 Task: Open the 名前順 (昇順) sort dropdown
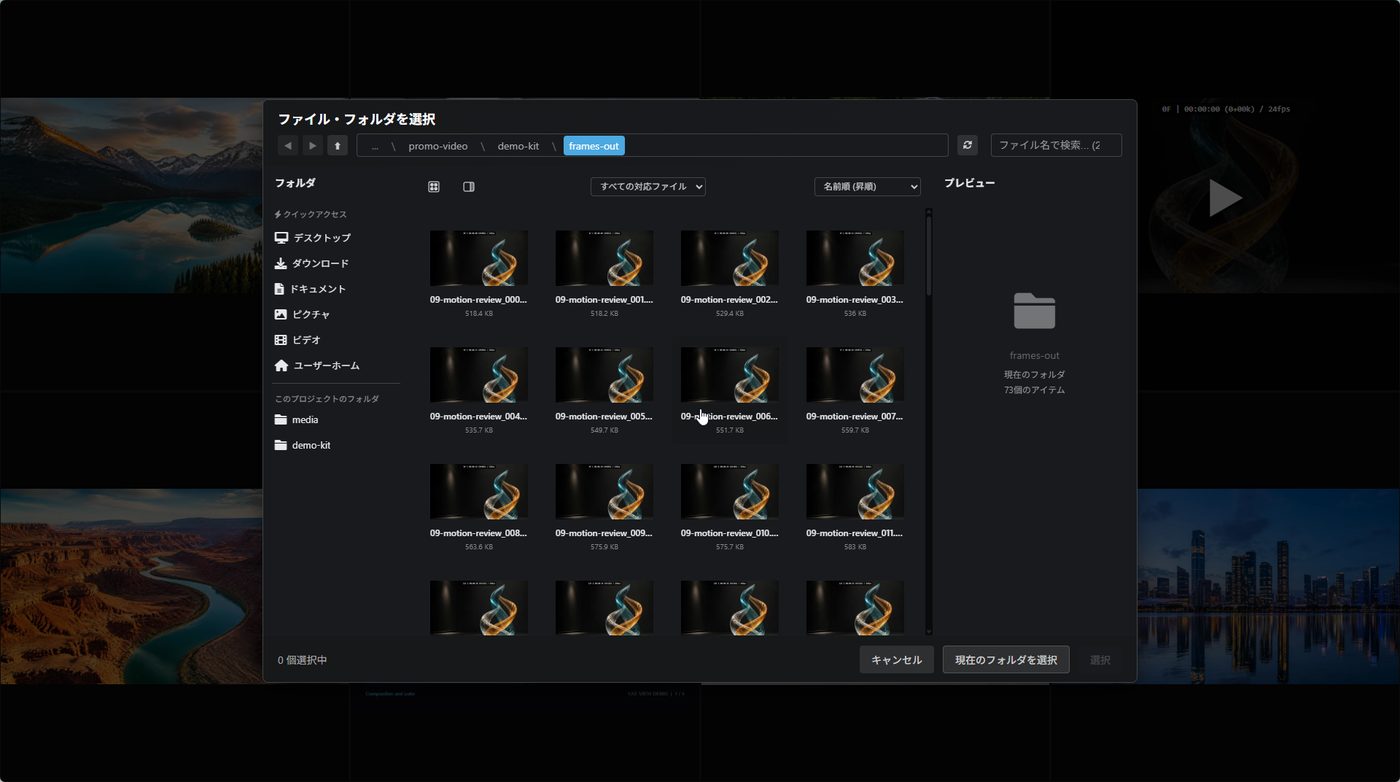(x=867, y=187)
